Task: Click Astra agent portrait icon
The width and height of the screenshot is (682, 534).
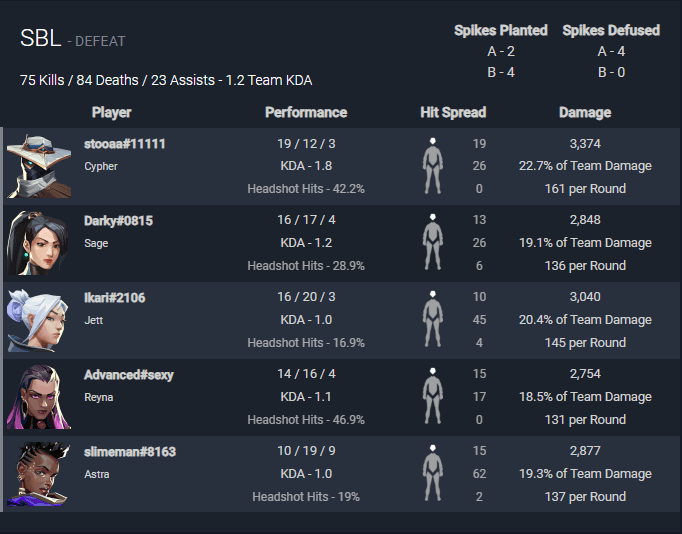Action: [x=39, y=474]
